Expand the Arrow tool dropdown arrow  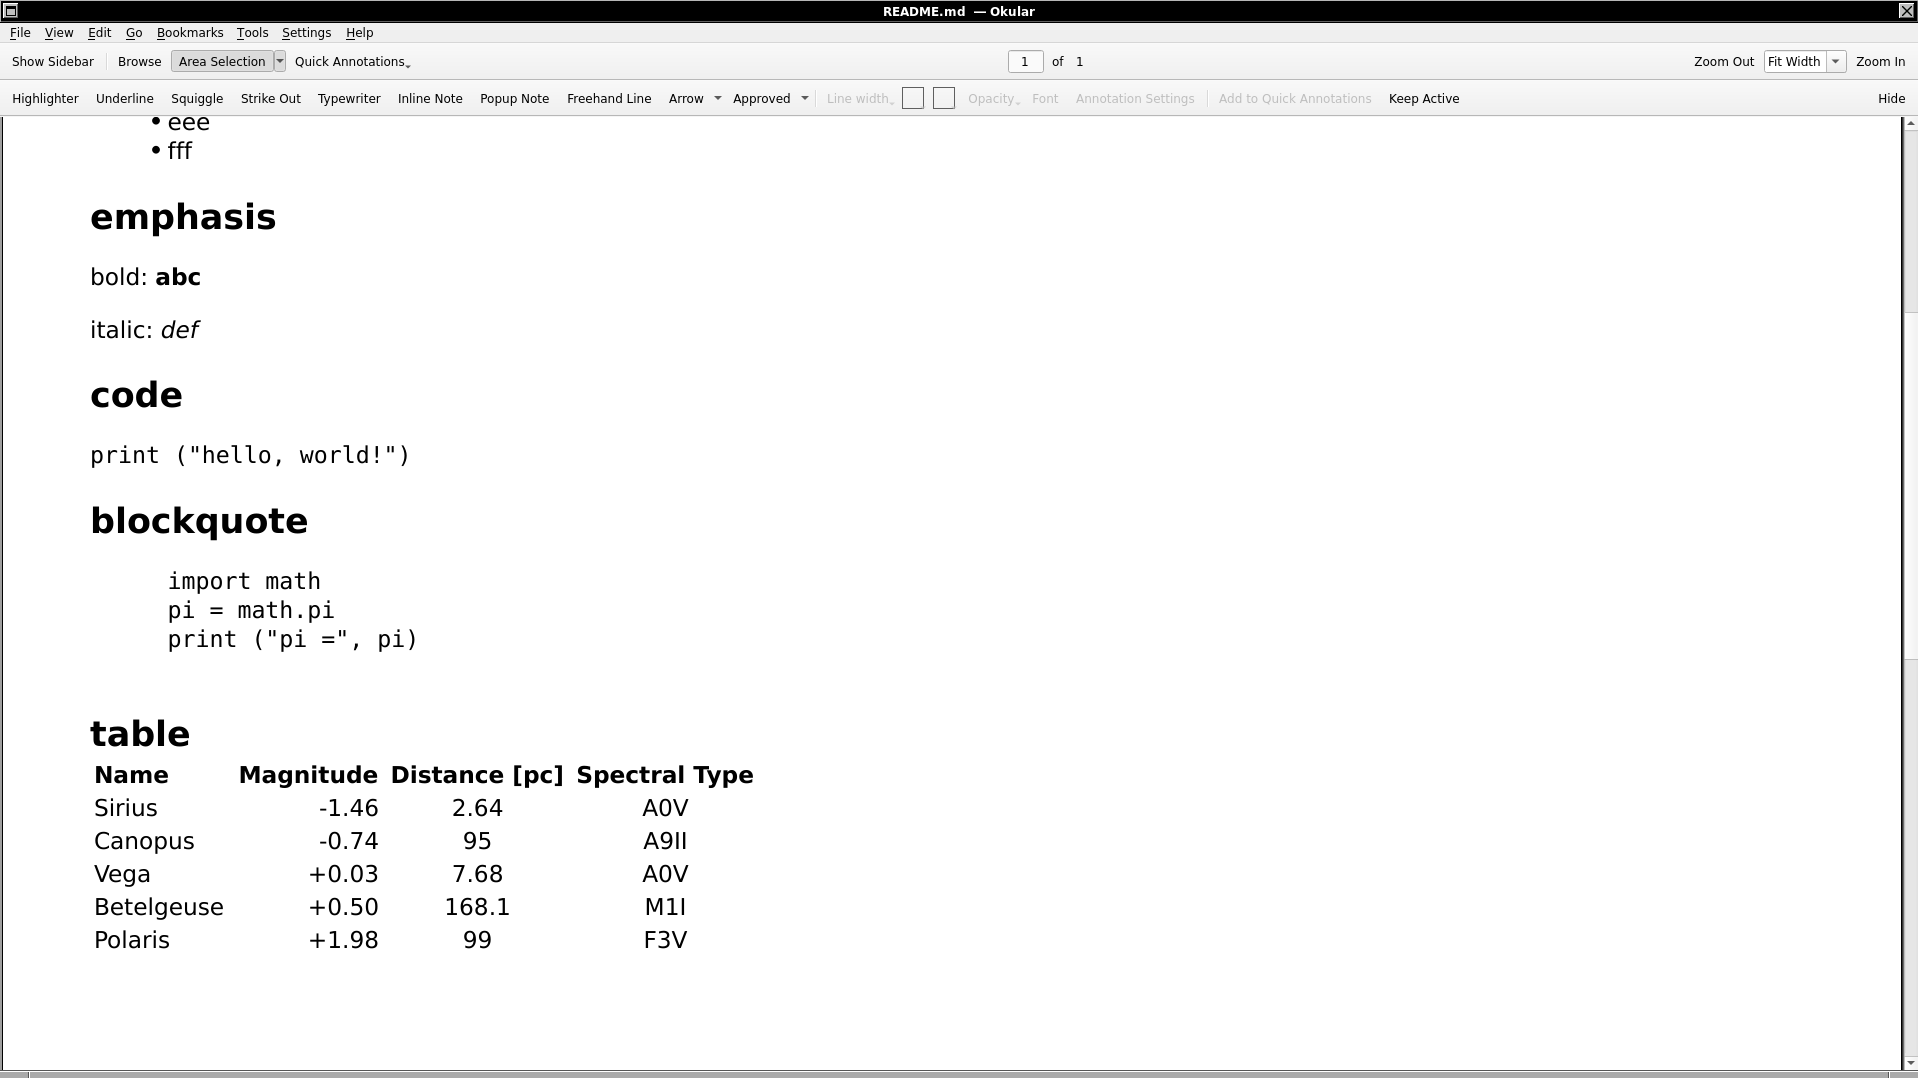coord(717,99)
